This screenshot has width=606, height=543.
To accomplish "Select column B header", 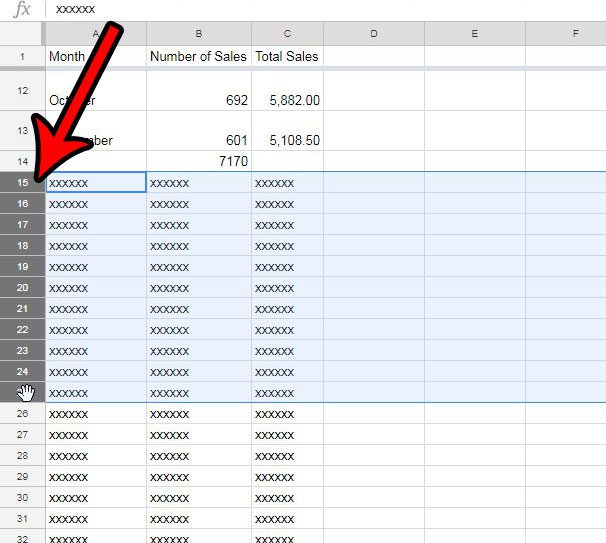I will 199,34.
